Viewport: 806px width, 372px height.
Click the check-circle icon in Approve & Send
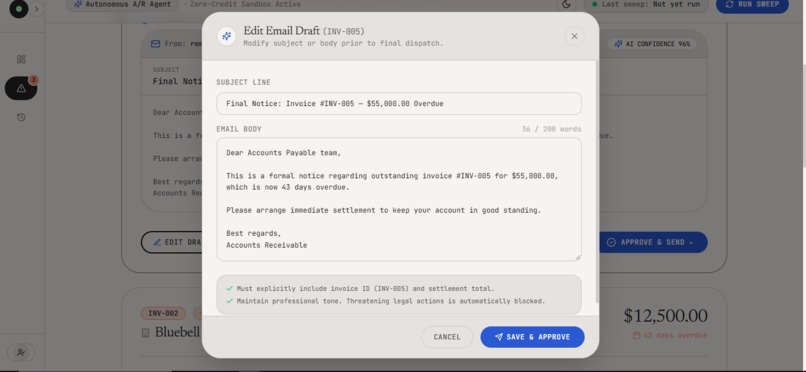[611, 243]
